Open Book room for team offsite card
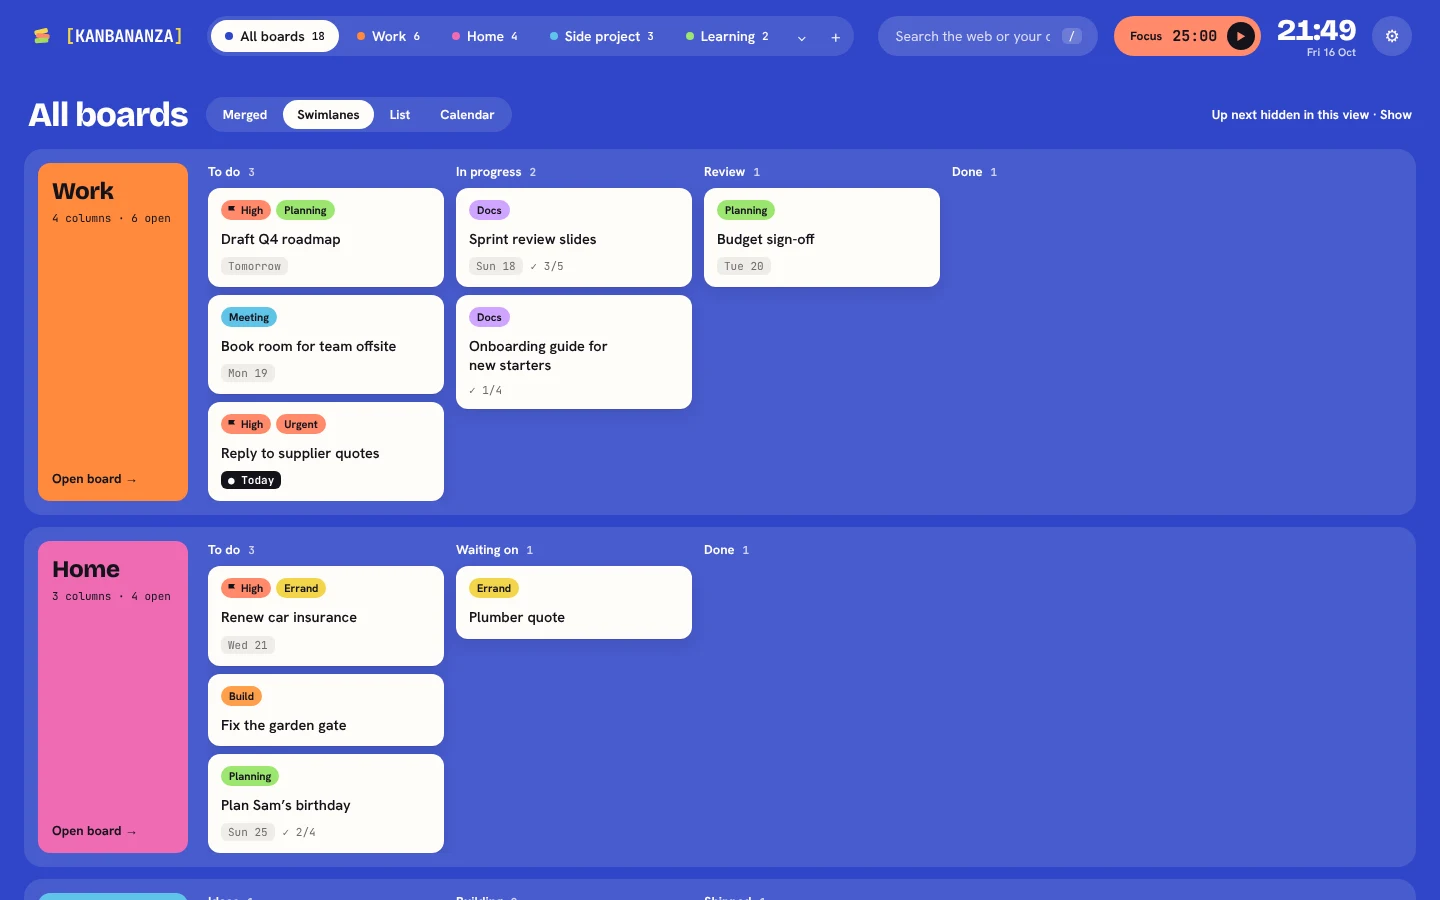 click(x=326, y=345)
